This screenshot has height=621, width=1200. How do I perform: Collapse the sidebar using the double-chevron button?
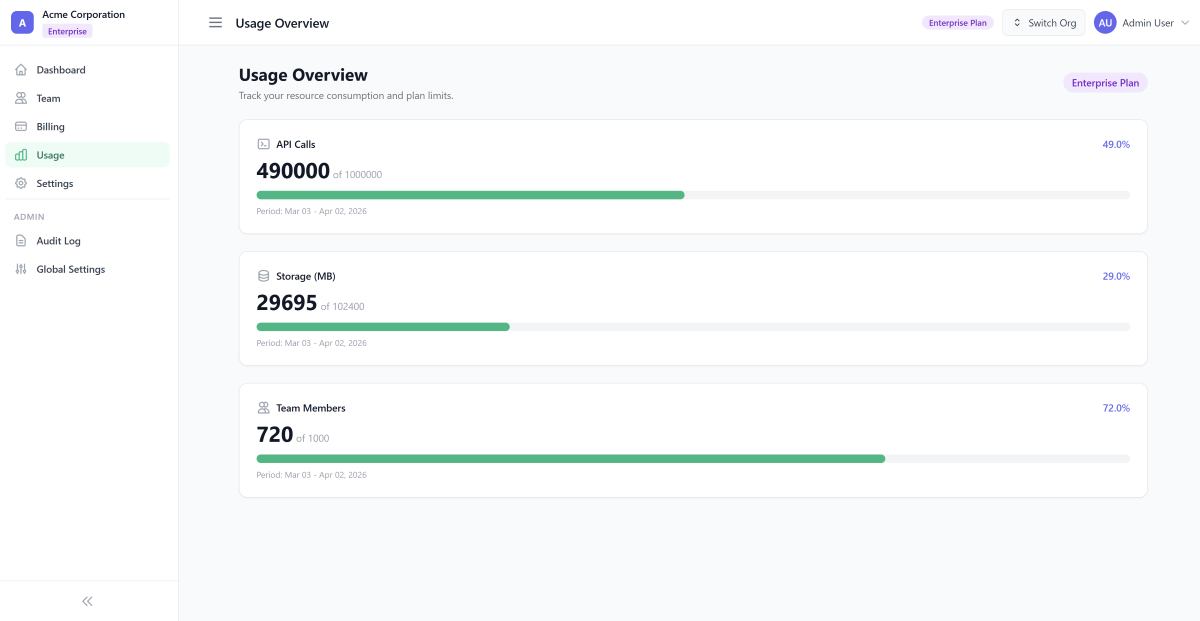tap(87, 600)
